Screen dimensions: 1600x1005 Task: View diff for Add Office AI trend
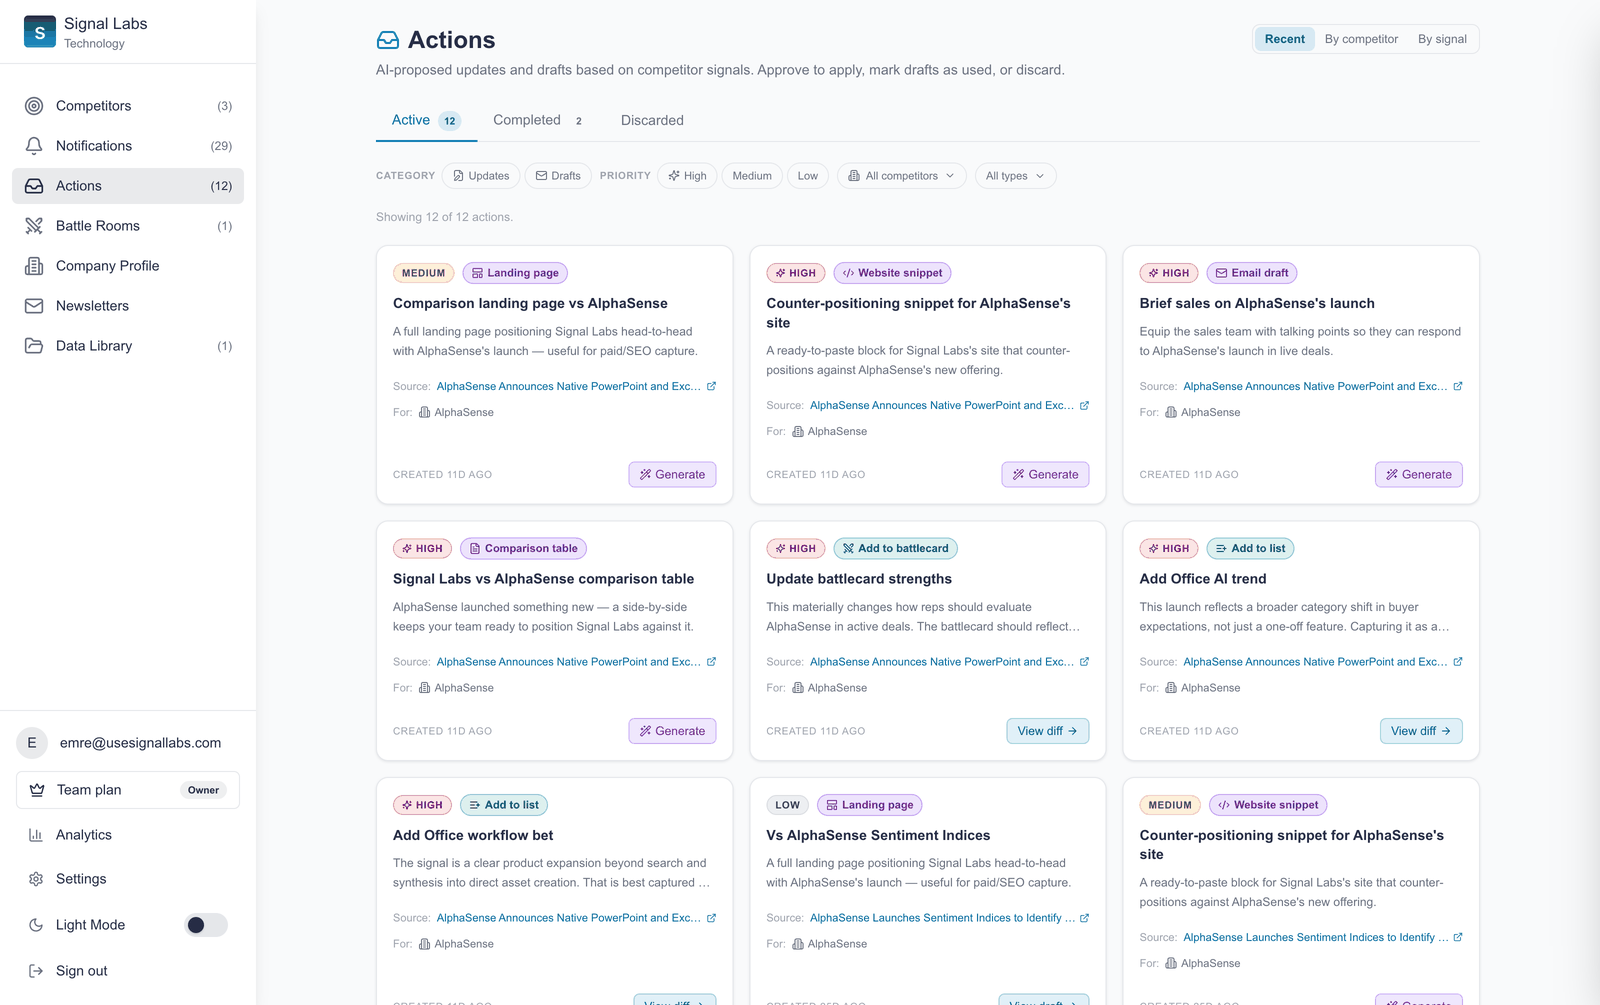pos(1420,731)
